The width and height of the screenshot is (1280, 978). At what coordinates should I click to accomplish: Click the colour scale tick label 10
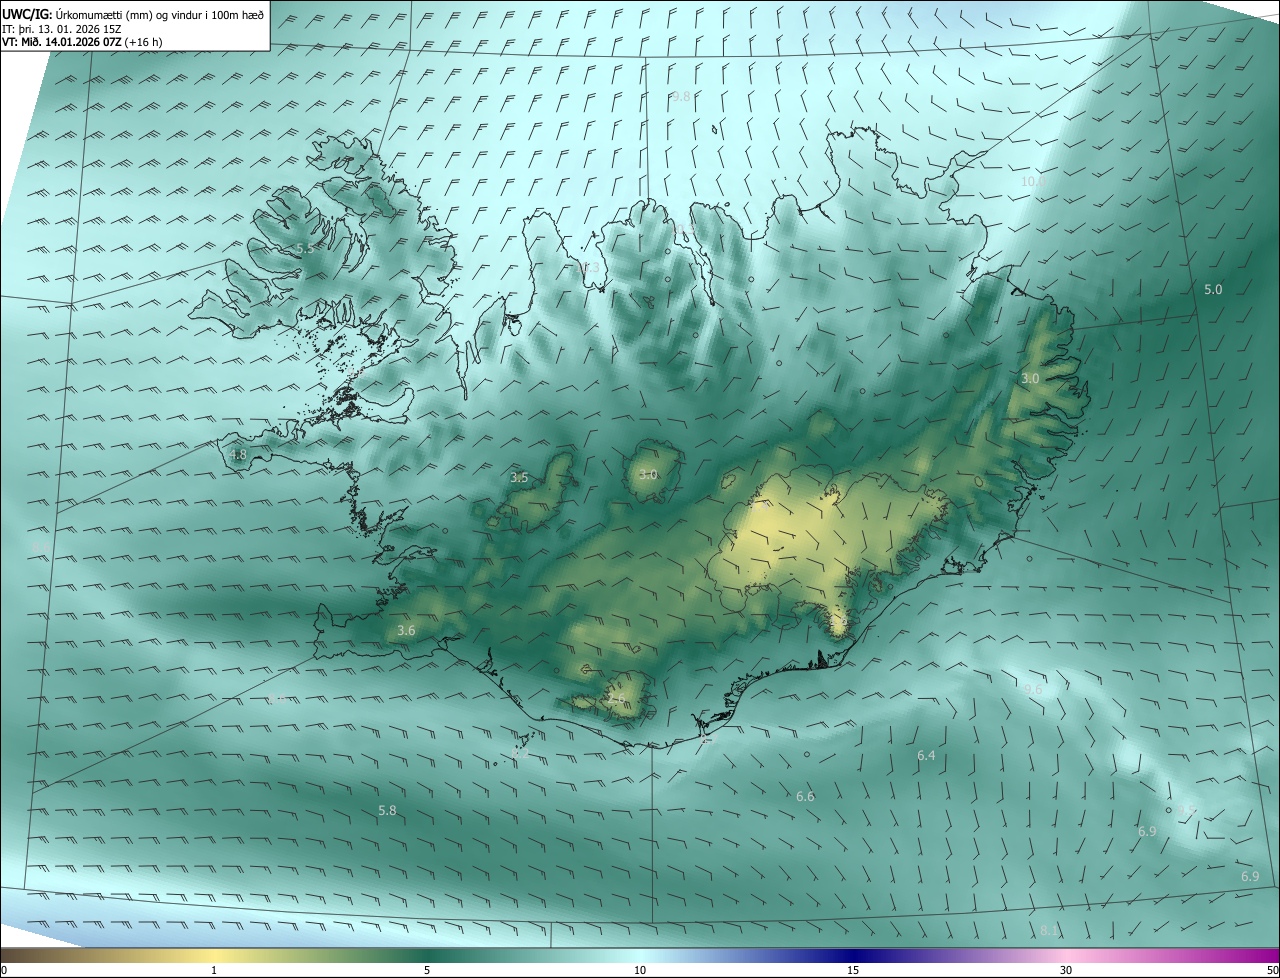coord(640,970)
